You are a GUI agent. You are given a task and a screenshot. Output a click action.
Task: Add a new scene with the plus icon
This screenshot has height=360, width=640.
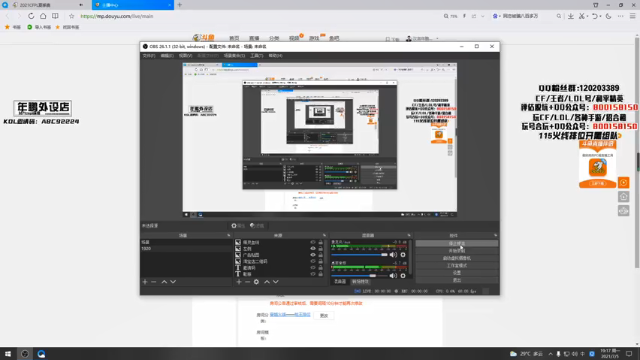145,282
